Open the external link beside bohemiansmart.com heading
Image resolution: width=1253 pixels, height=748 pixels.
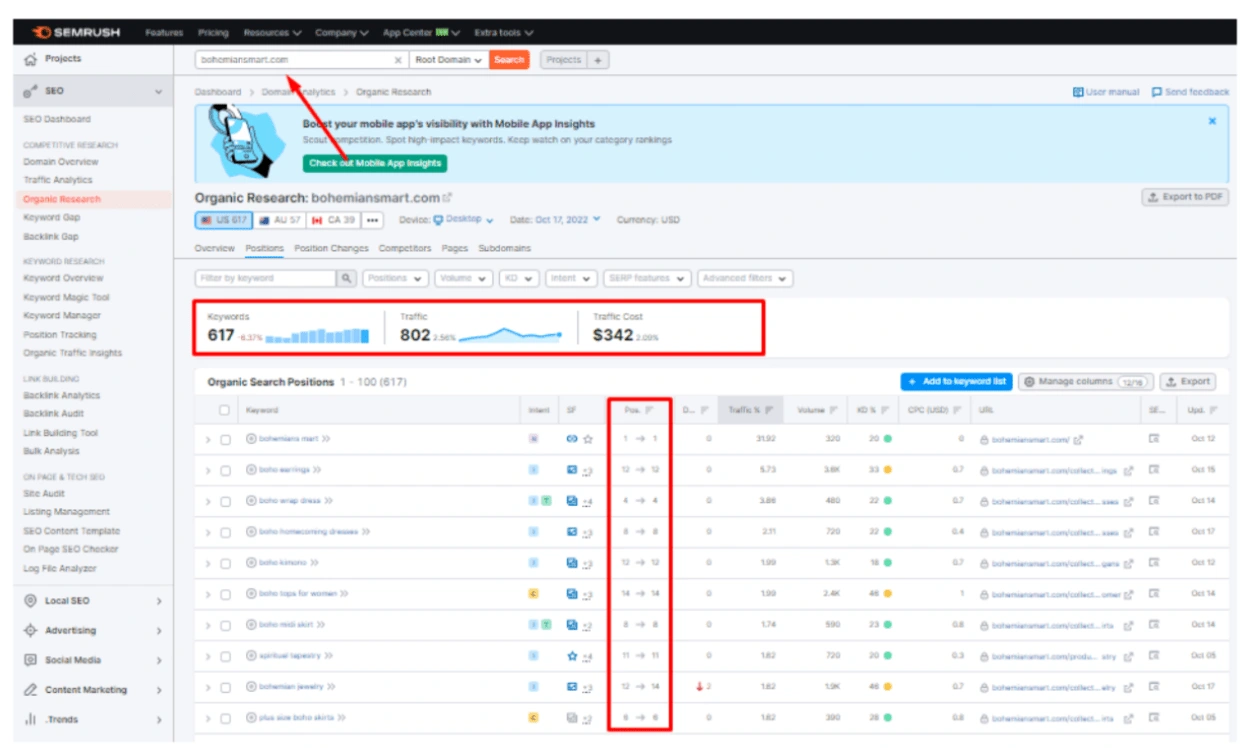point(448,198)
